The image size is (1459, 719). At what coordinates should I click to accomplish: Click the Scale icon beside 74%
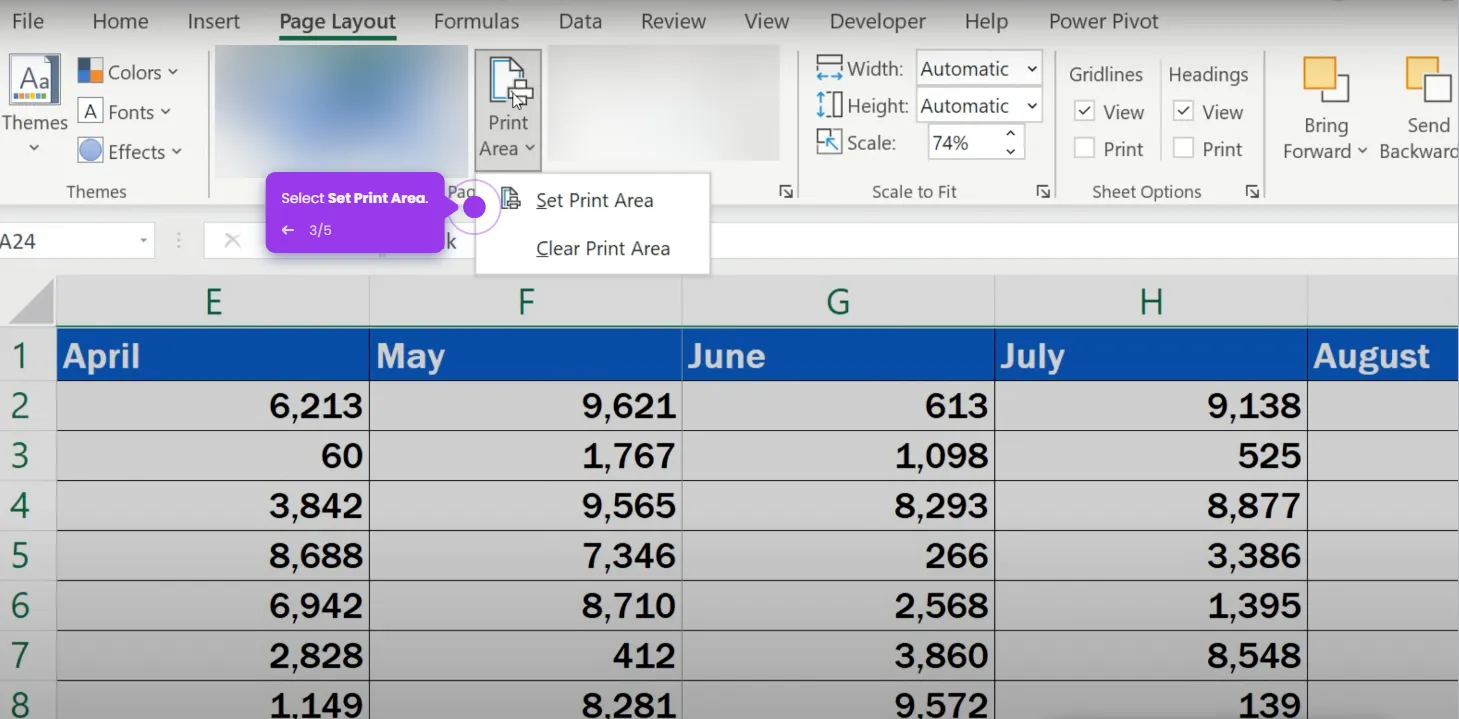829,142
